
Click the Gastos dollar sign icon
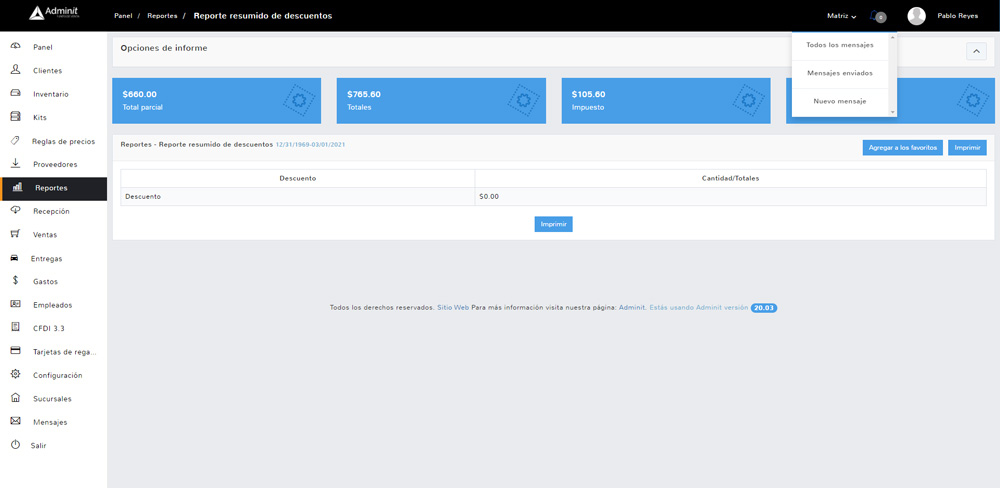pyautogui.click(x=15, y=281)
